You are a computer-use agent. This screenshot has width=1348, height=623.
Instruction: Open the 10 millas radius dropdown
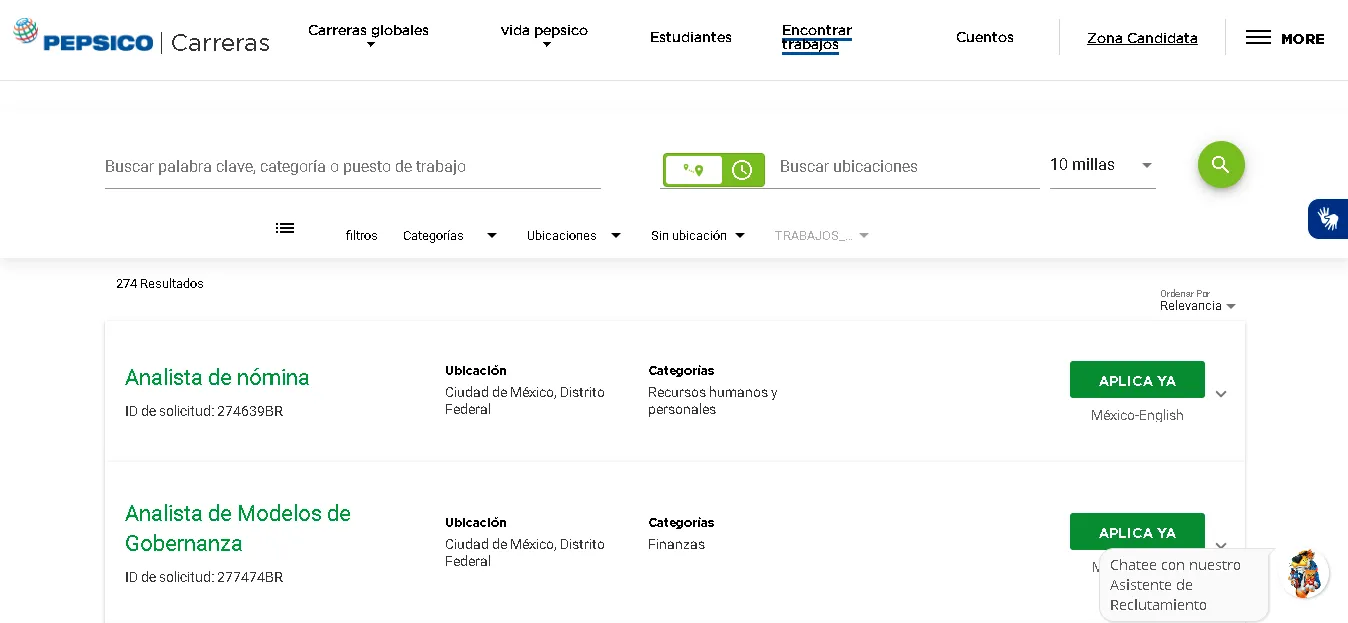(1102, 165)
